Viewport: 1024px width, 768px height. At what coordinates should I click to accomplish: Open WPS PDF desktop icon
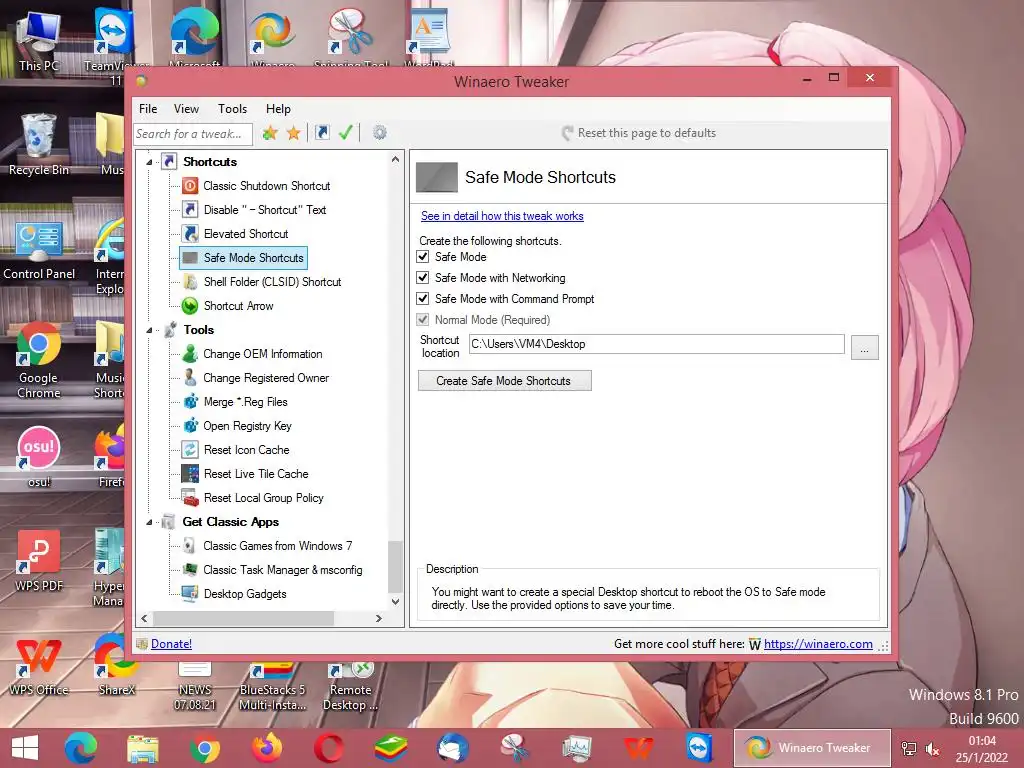[39, 561]
